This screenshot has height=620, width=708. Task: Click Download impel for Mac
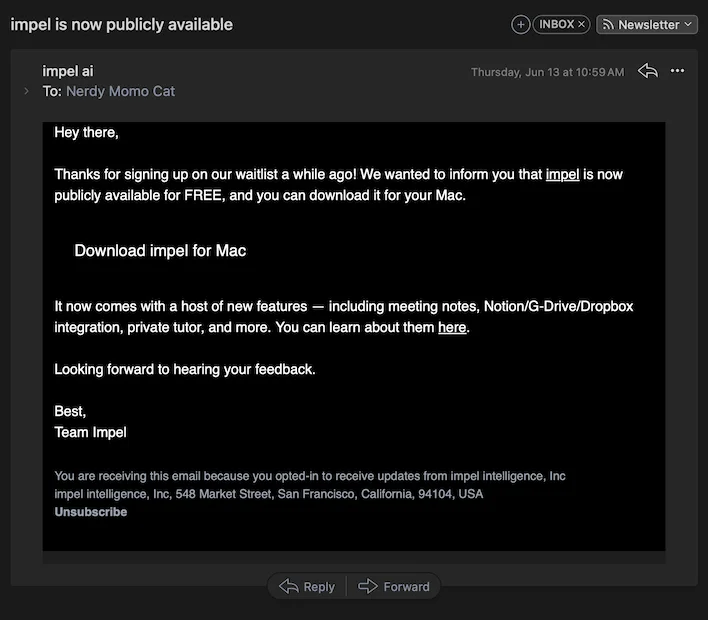point(160,251)
